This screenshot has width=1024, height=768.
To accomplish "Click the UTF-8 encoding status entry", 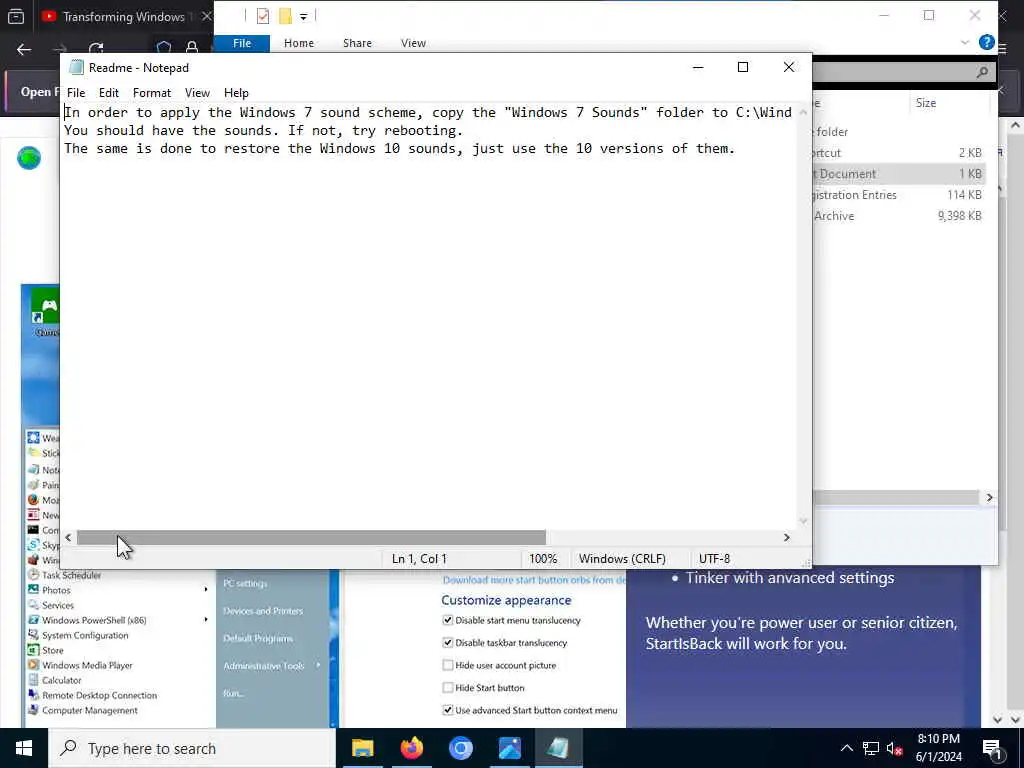I will tap(714, 559).
